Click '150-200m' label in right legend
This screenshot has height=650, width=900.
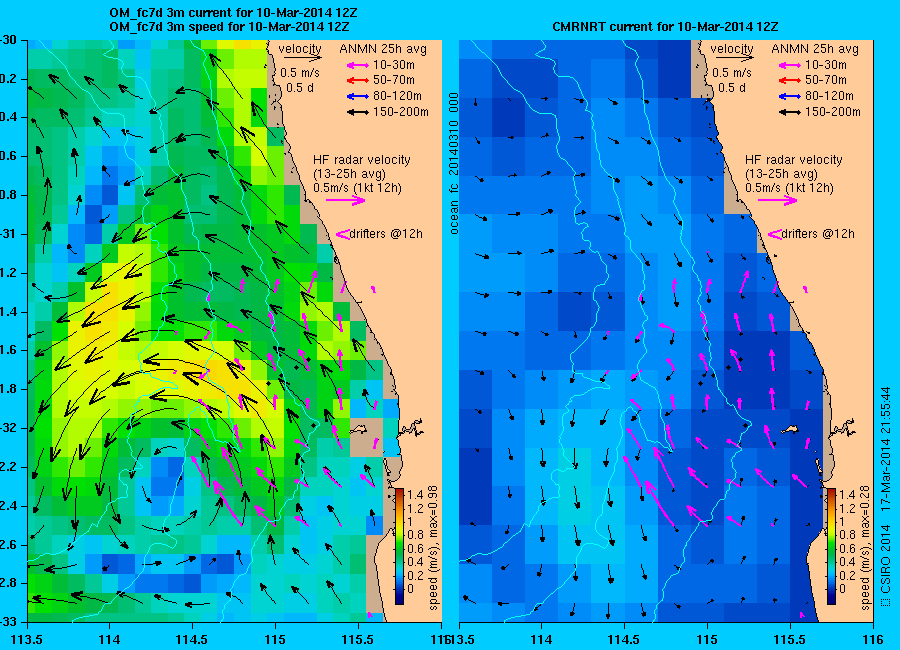(x=832, y=113)
